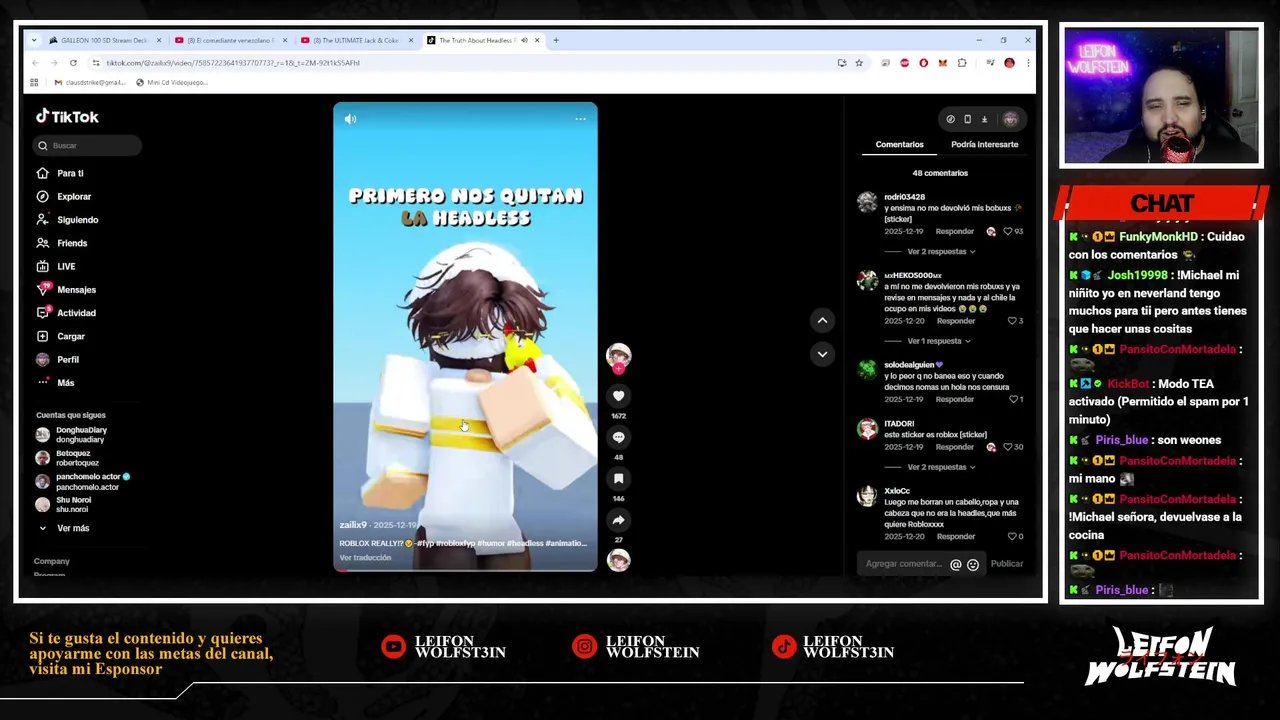Screen dimensions: 1280x720
Task: Switch to The ULTIMATE Jack & Coke tab
Action: 355,41
